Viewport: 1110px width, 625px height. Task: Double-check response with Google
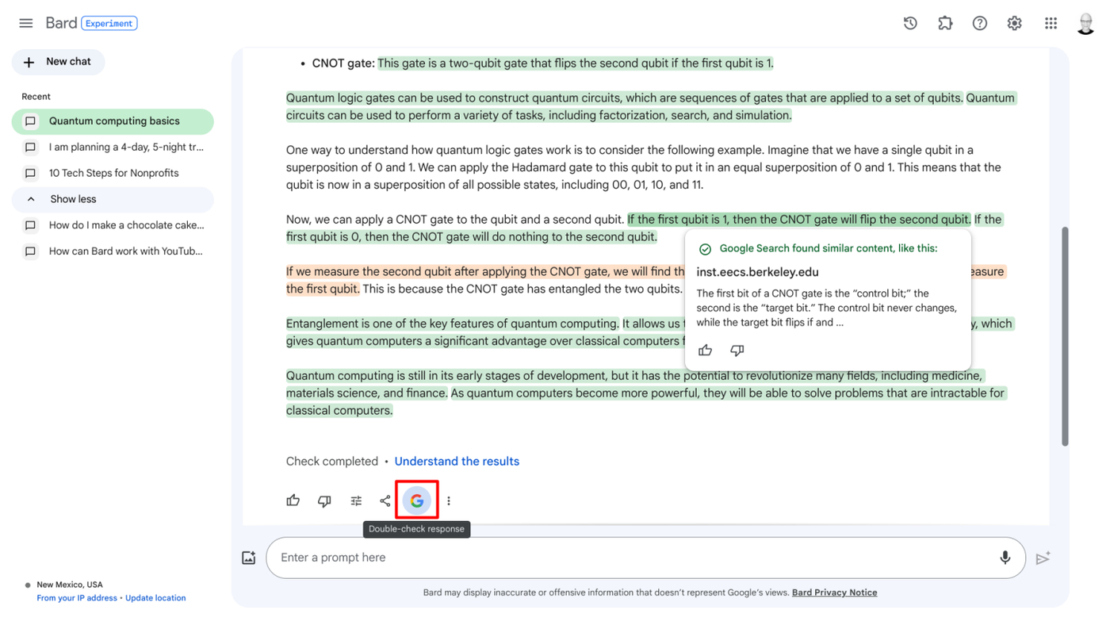(417, 500)
